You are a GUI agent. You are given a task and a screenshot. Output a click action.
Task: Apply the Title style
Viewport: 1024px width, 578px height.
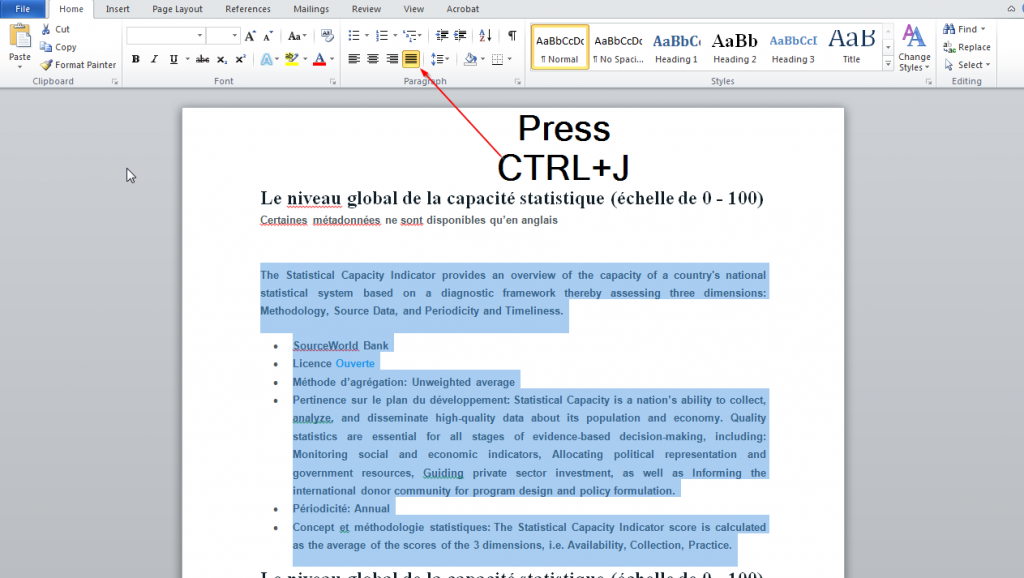pos(851,47)
